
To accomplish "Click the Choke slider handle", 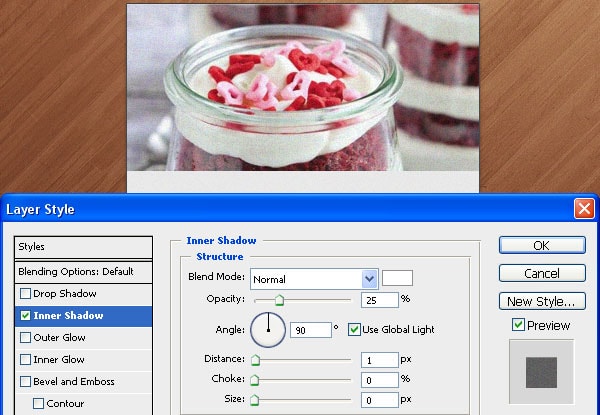I will coord(254,380).
